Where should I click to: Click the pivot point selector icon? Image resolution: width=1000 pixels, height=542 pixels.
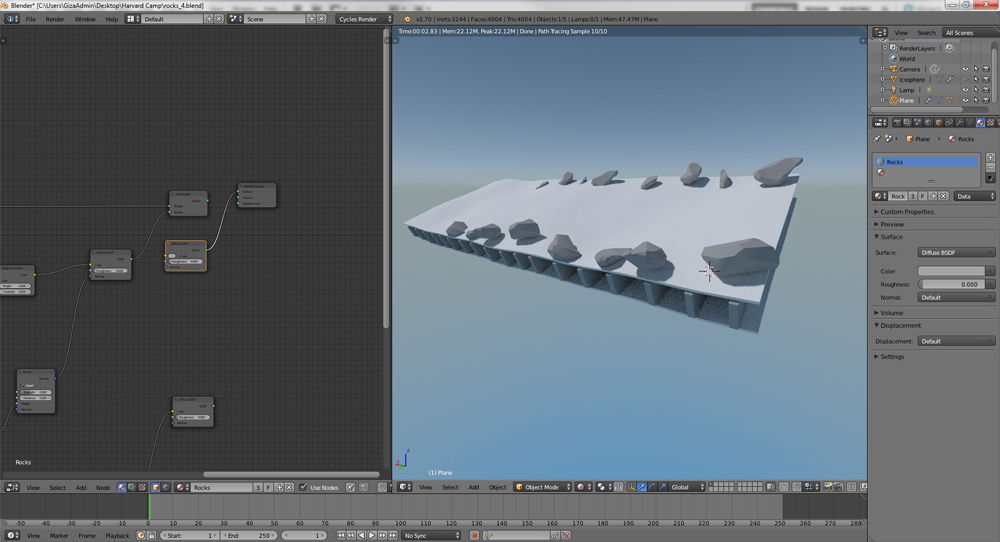605,487
